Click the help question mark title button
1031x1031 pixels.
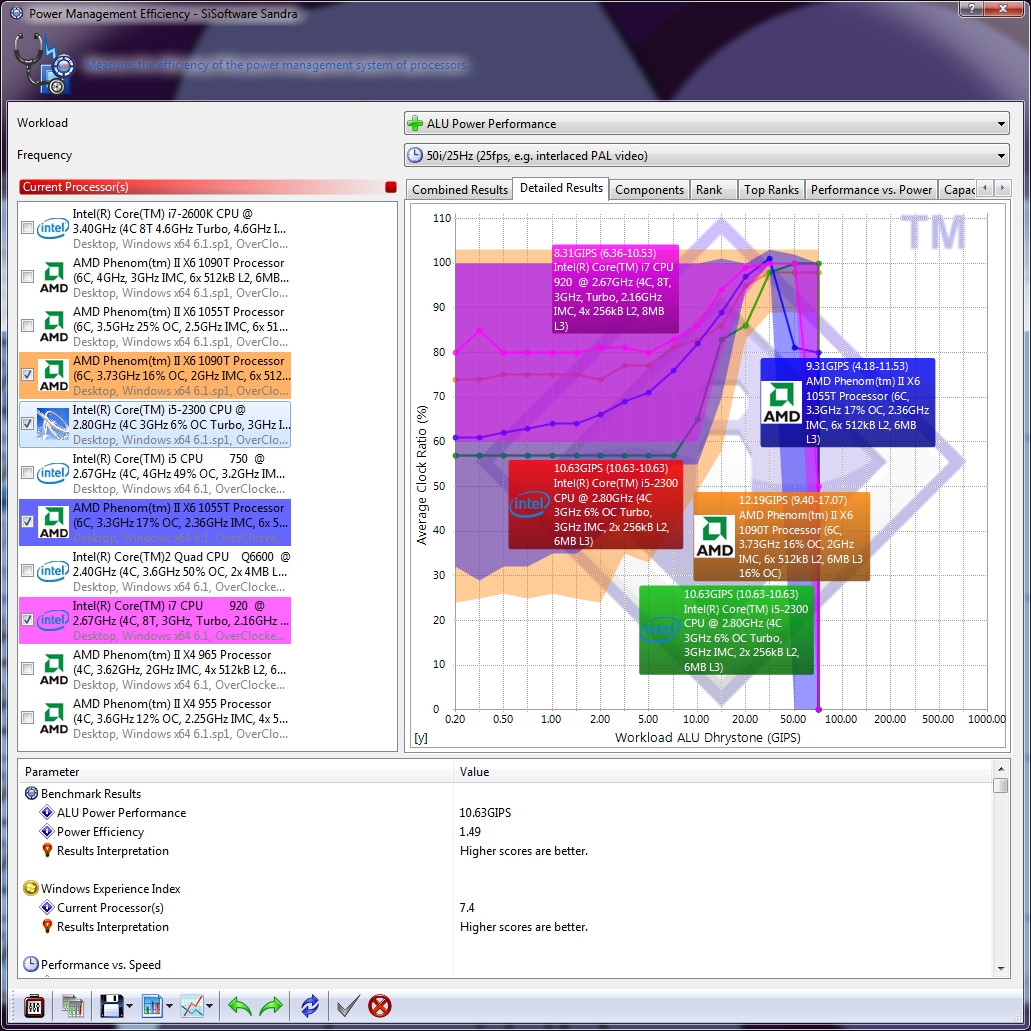[x=971, y=8]
